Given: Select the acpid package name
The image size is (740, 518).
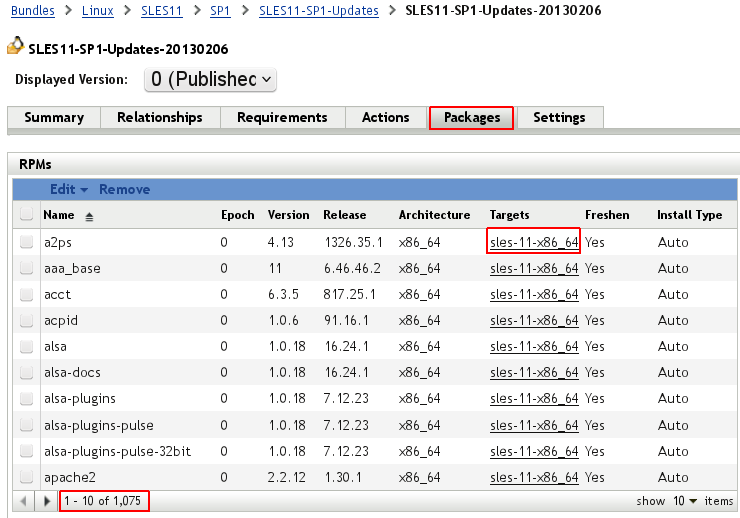Looking at the screenshot, I should (x=60, y=320).
